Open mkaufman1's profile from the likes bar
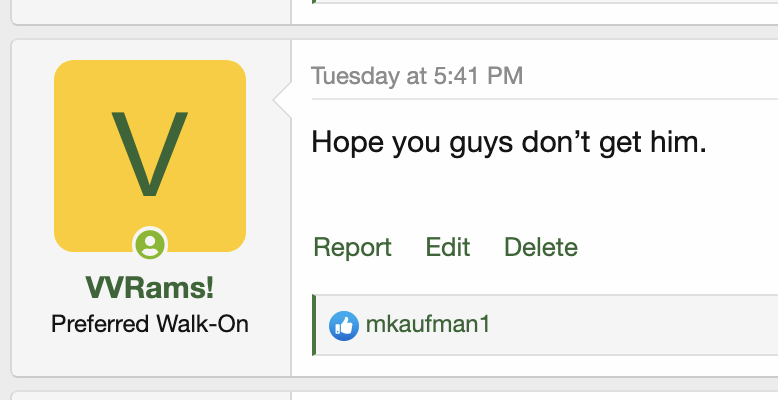The width and height of the screenshot is (778, 400). 428,325
